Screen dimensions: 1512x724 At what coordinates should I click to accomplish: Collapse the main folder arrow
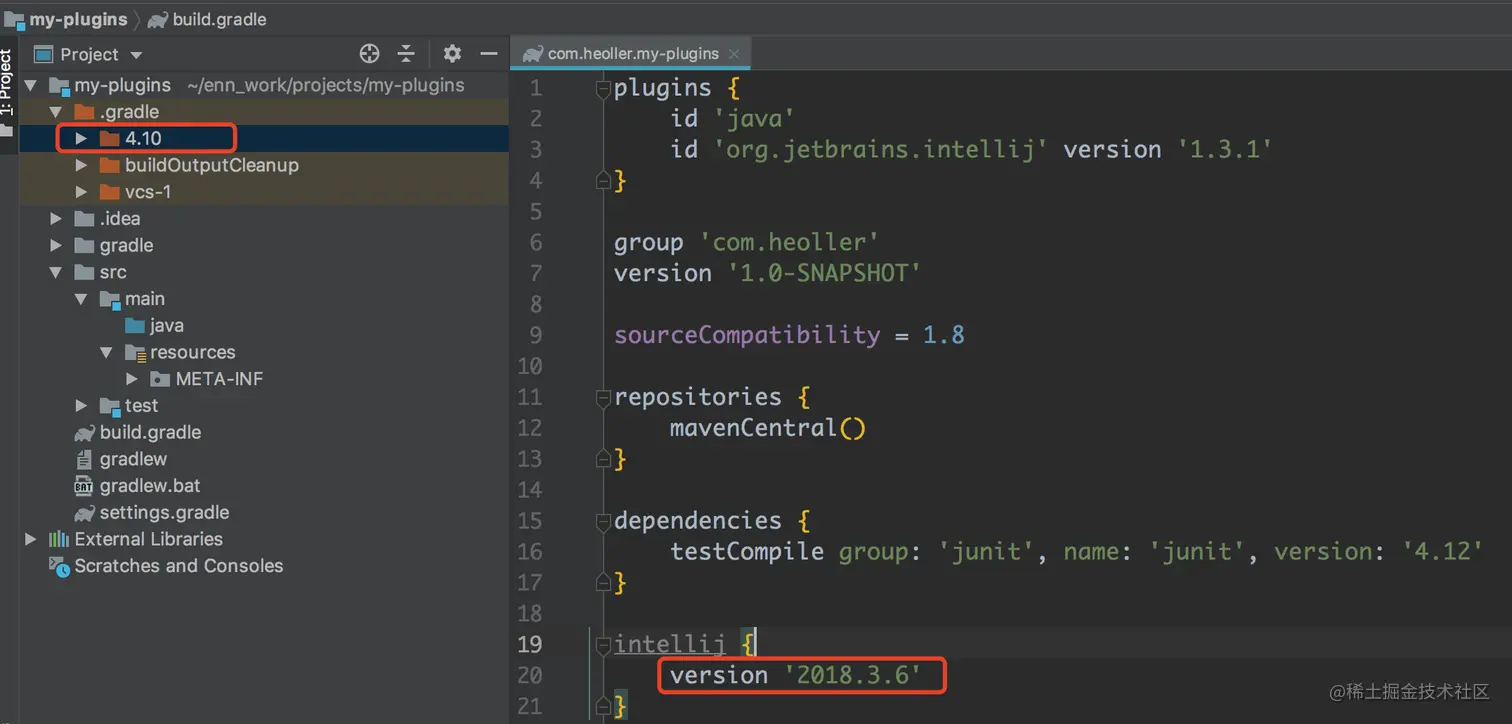(82, 299)
